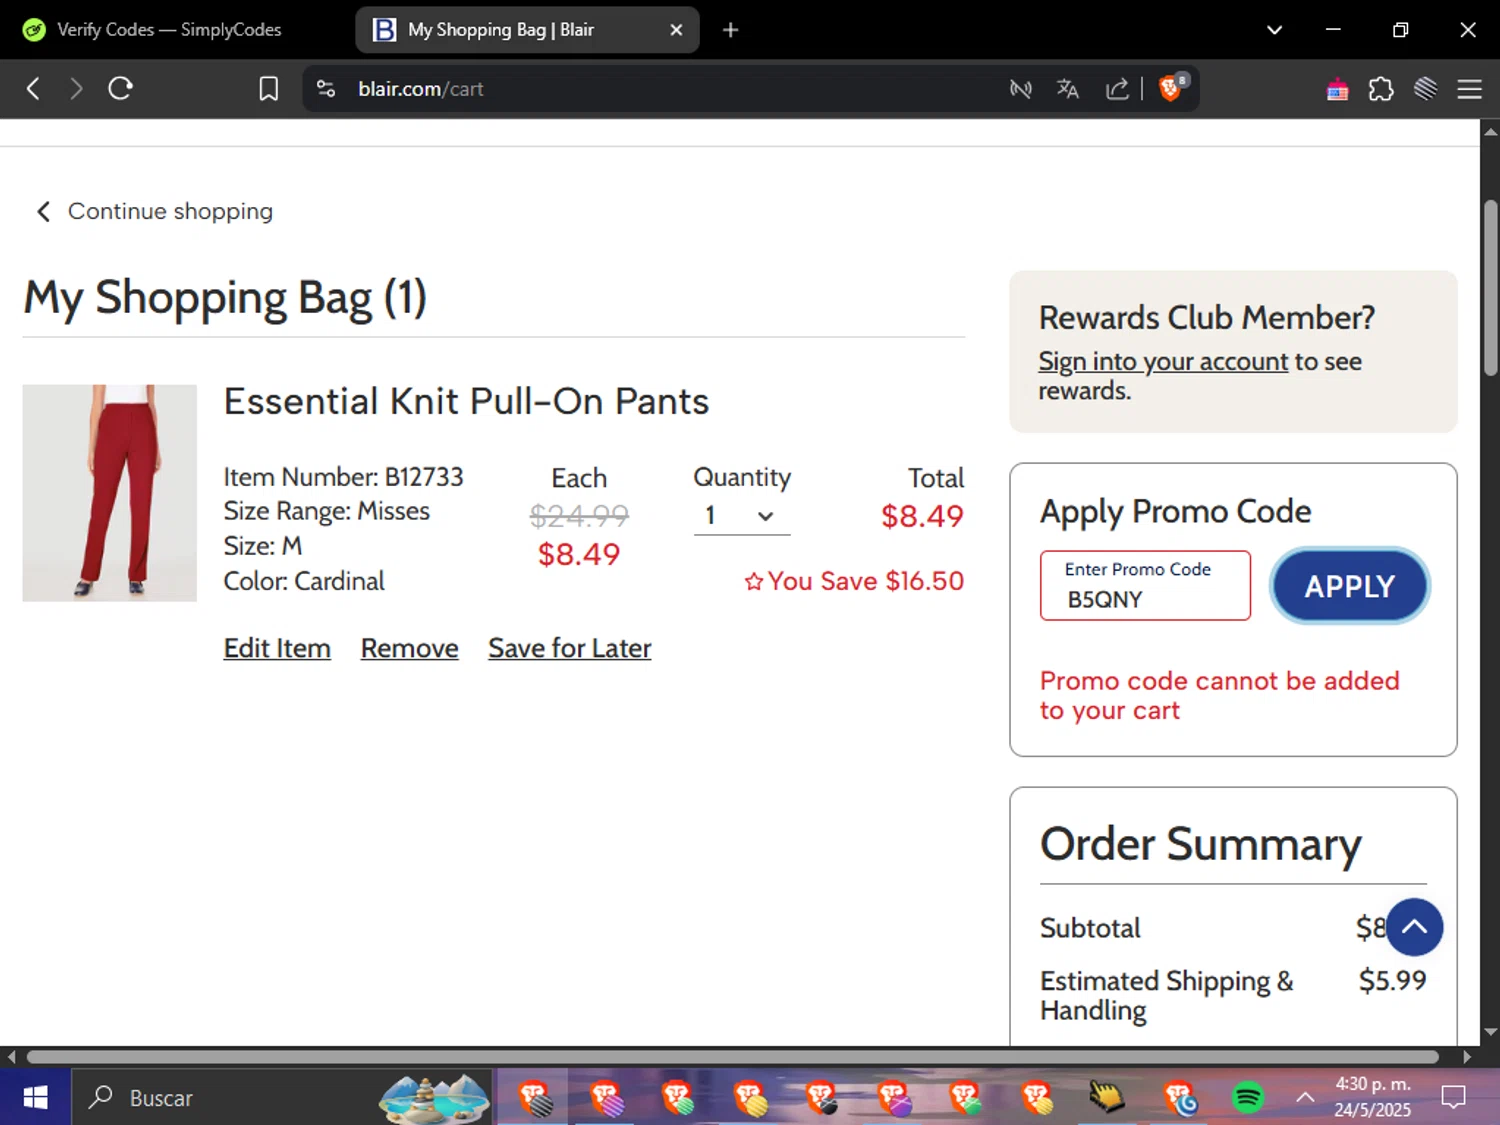Show hidden system tray icons
This screenshot has height=1125, width=1500.
click(x=1305, y=1097)
